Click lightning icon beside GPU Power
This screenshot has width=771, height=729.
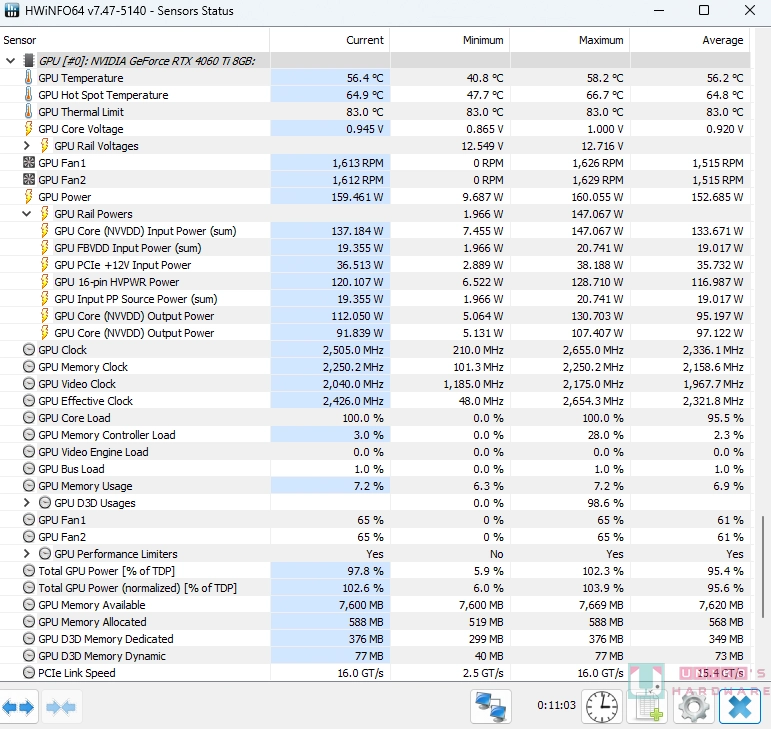tap(29, 197)
